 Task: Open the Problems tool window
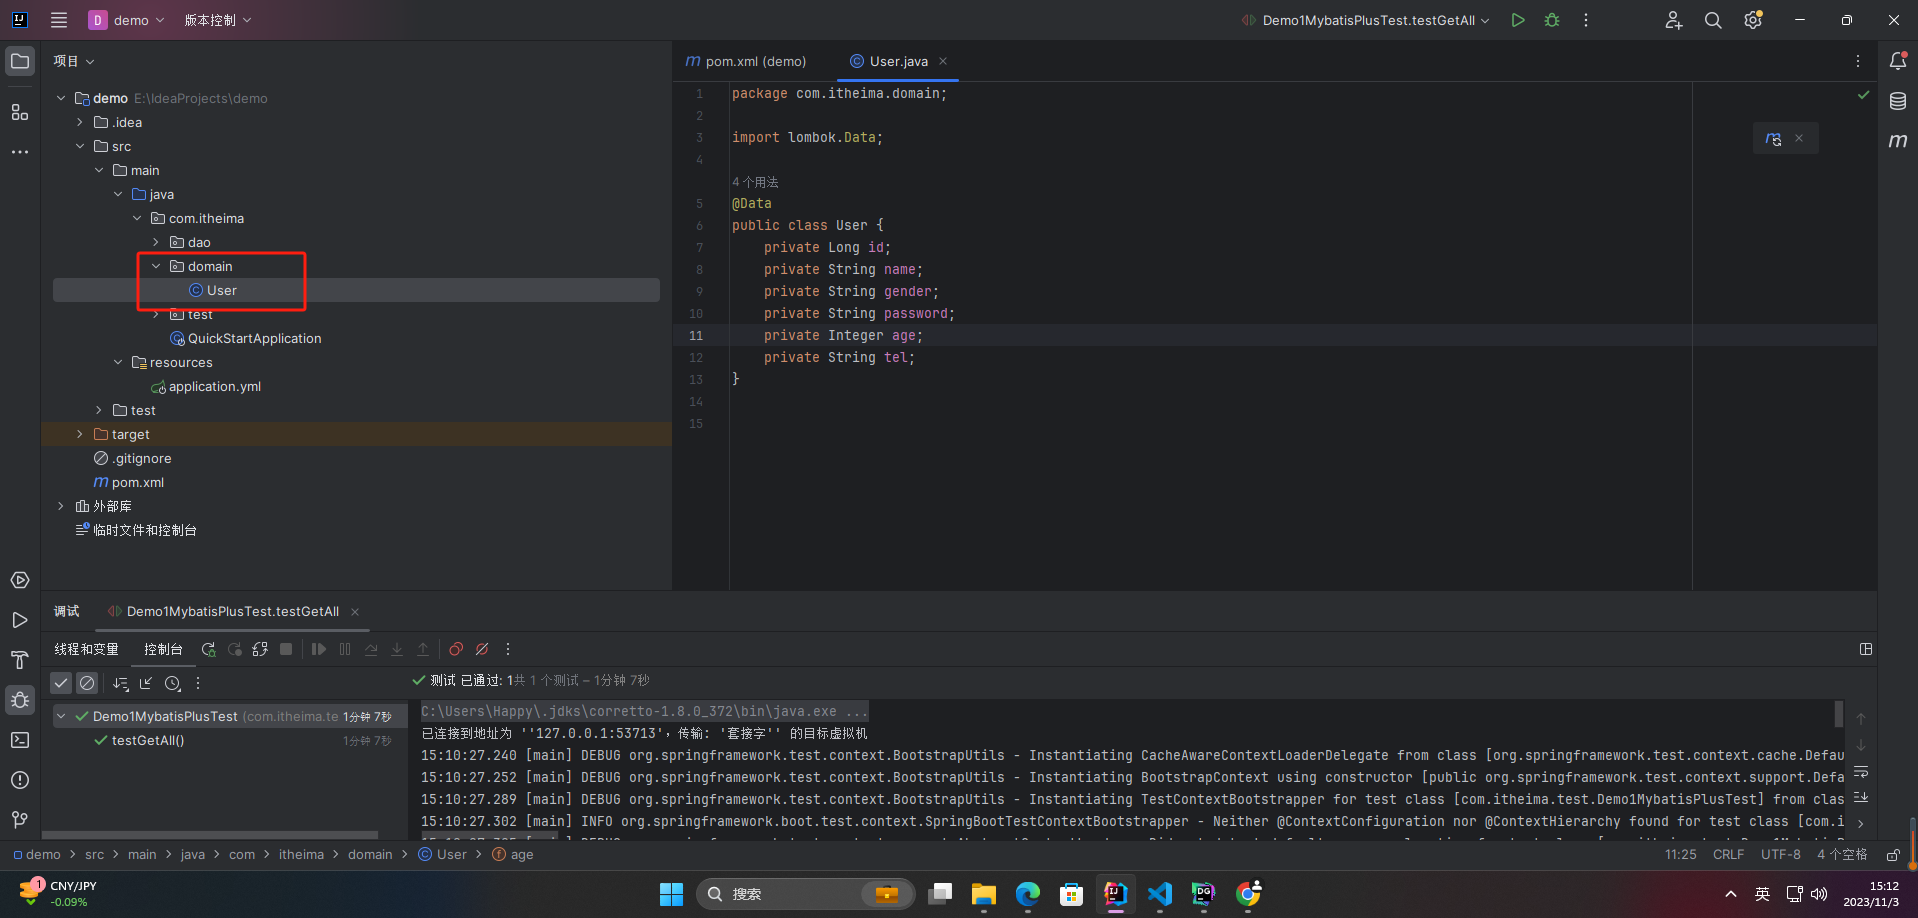pos(20,780)
